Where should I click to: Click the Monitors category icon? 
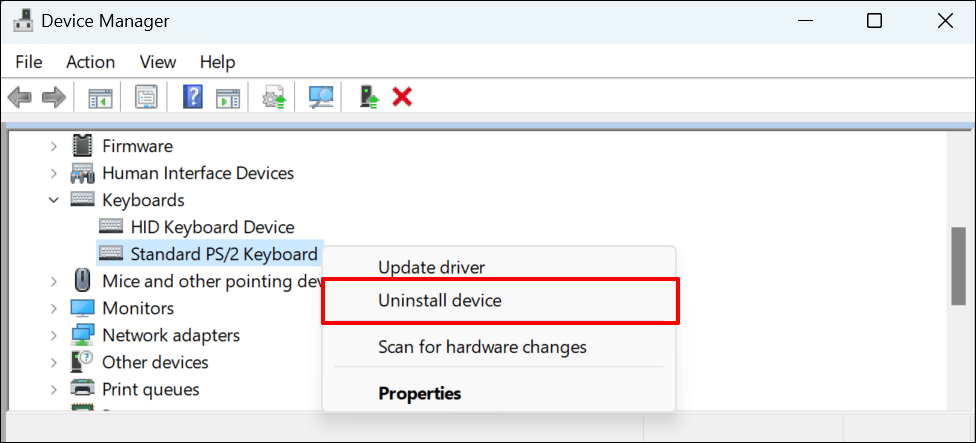(82, 308)
